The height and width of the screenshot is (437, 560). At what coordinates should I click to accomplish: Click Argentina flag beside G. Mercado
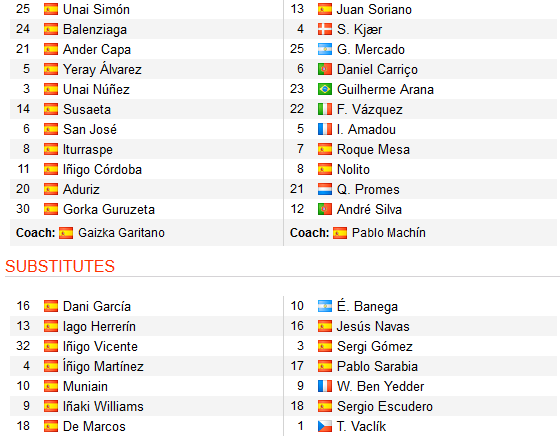point(325,49)
